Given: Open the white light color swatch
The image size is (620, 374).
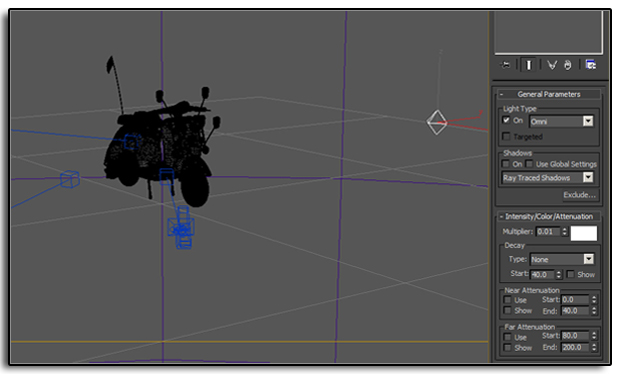Looking at the screenshot, I should click(x=584, y=233).
